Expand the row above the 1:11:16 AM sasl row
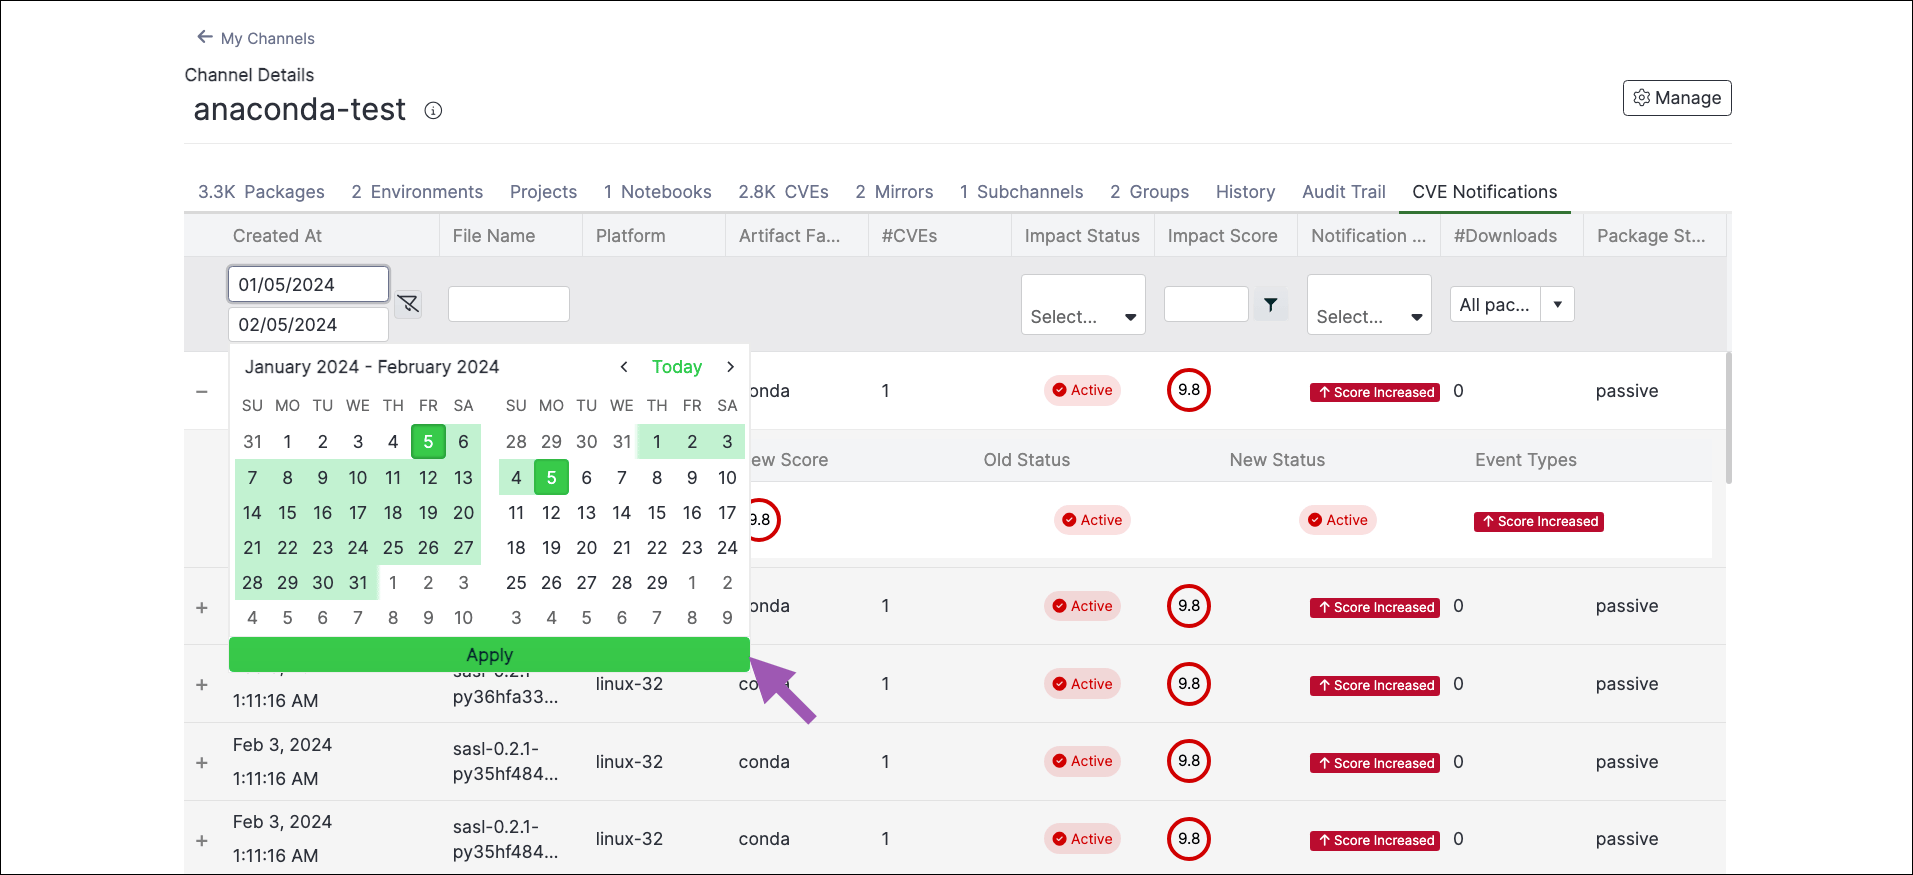Screen dimensions: 1913x875 click(202, 607)
